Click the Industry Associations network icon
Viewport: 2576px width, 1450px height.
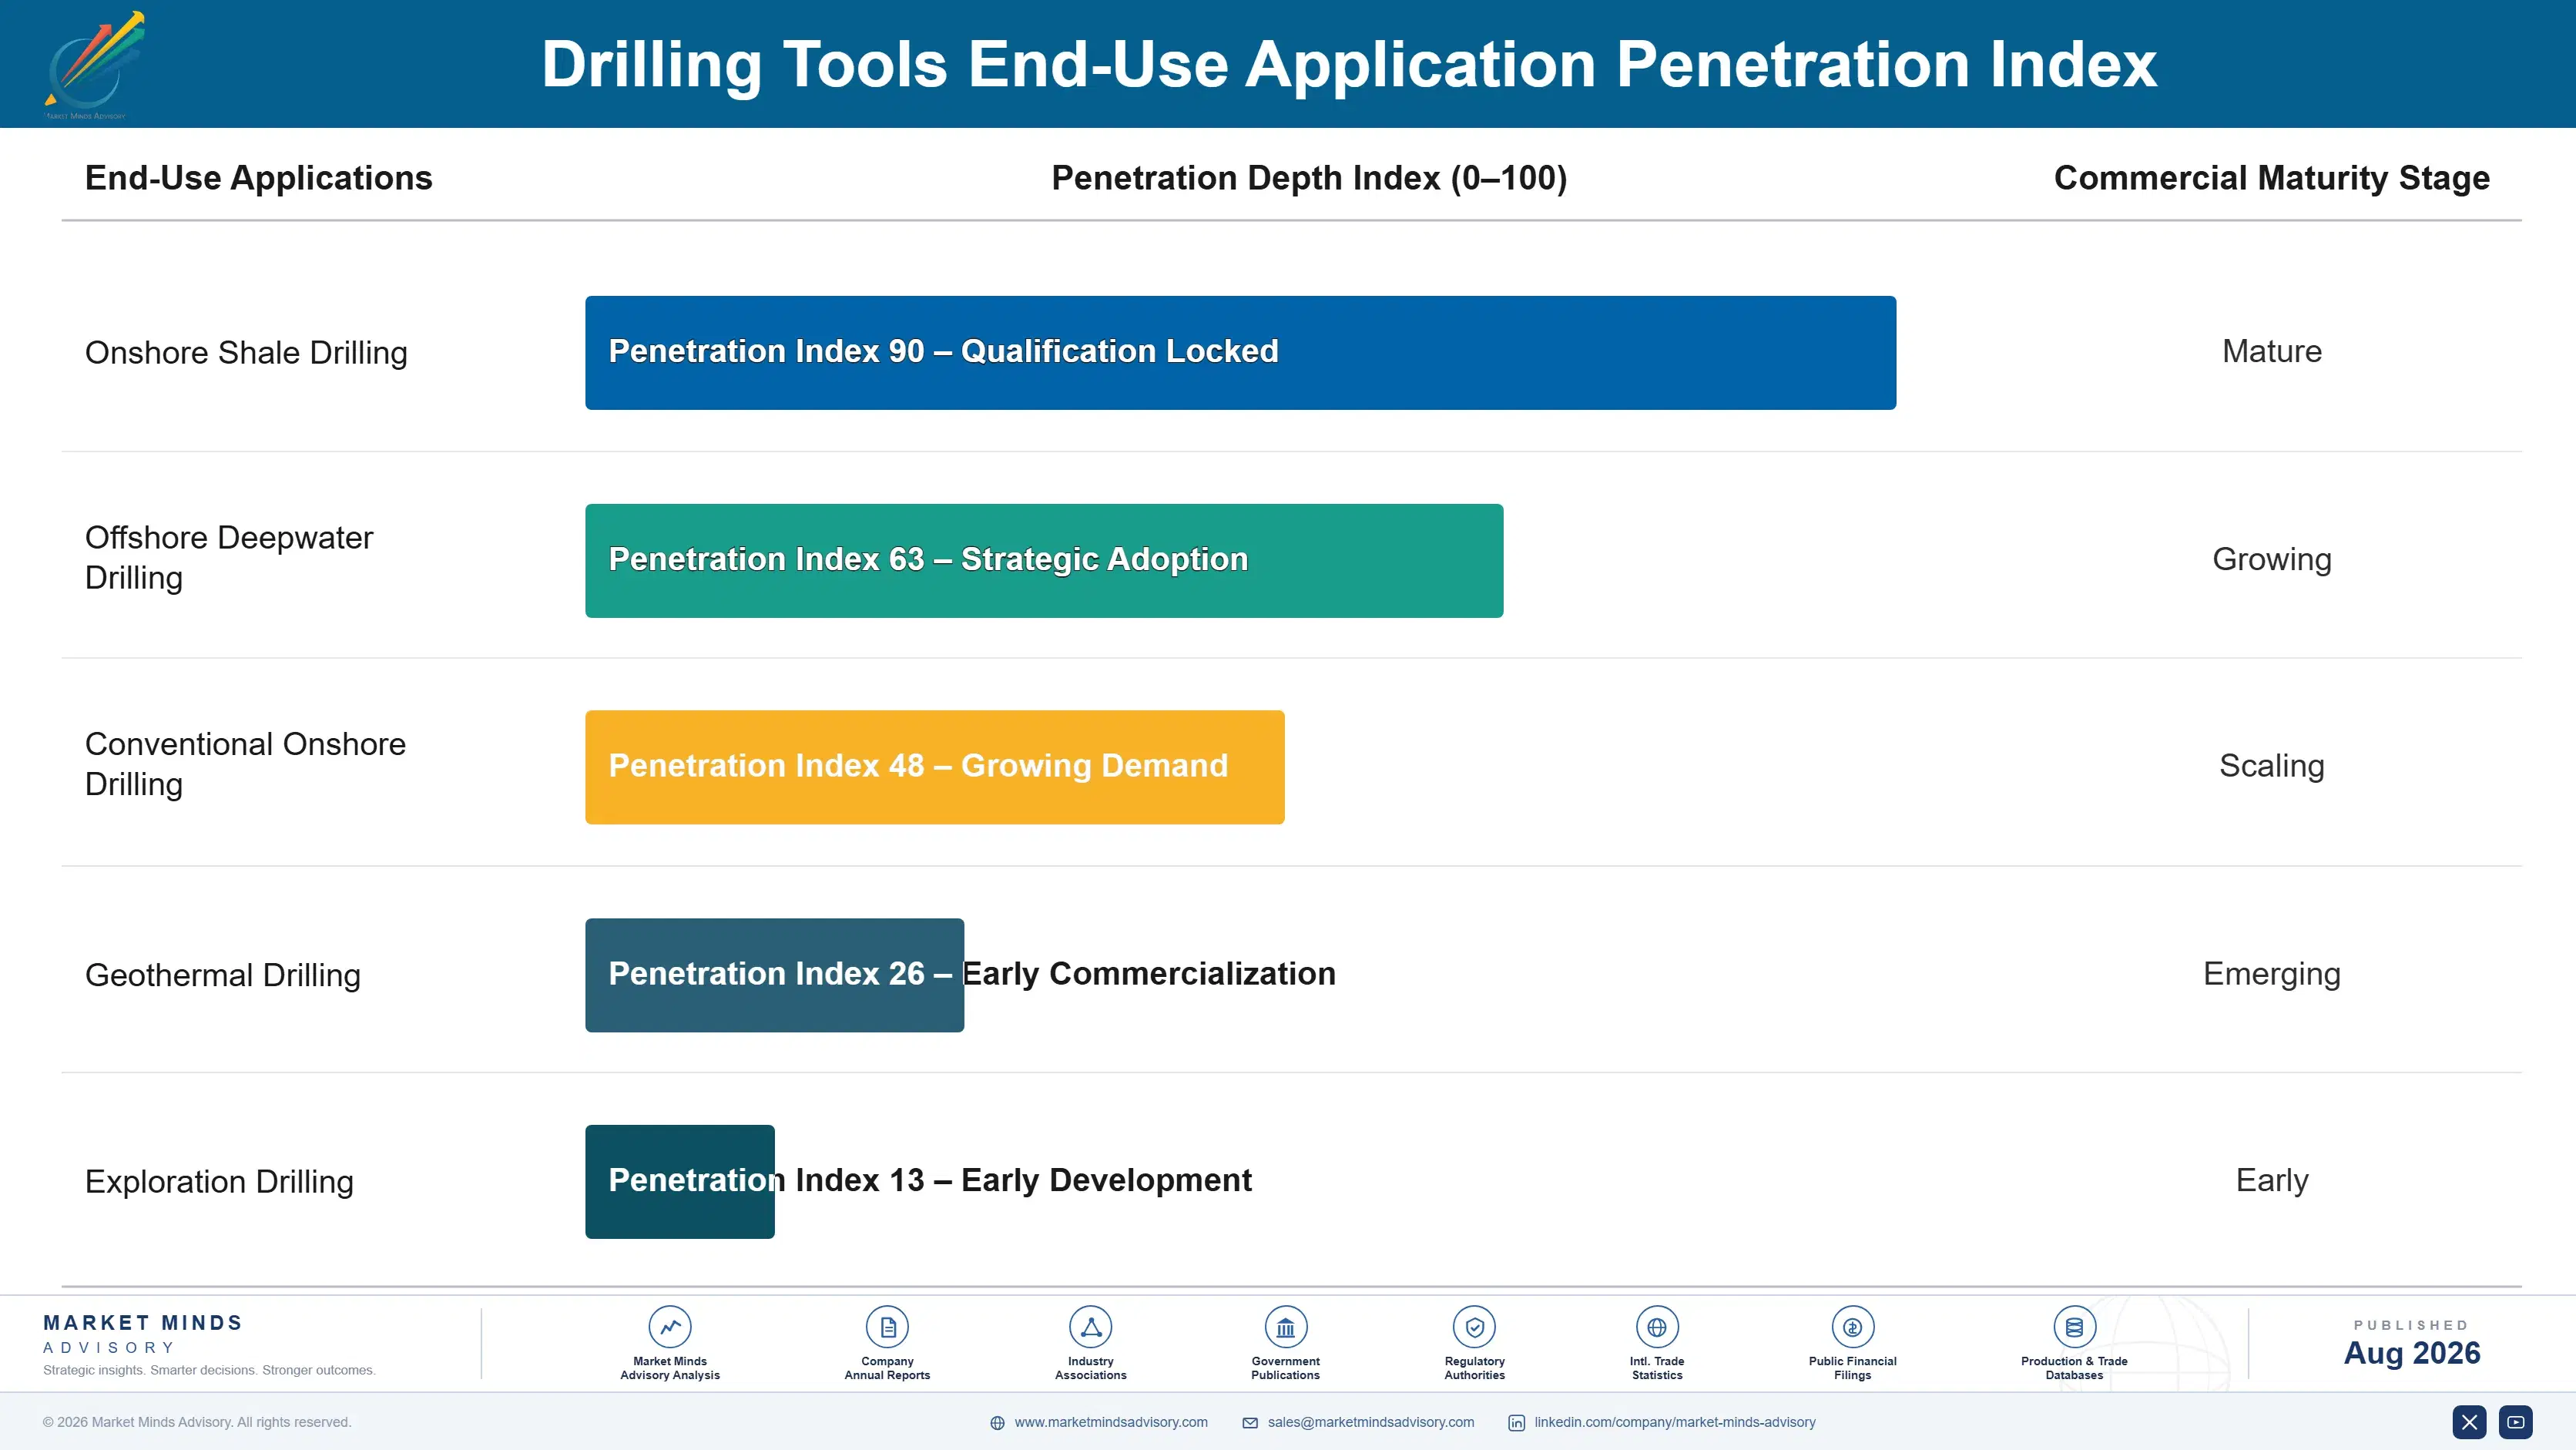coord(1091,1327)
